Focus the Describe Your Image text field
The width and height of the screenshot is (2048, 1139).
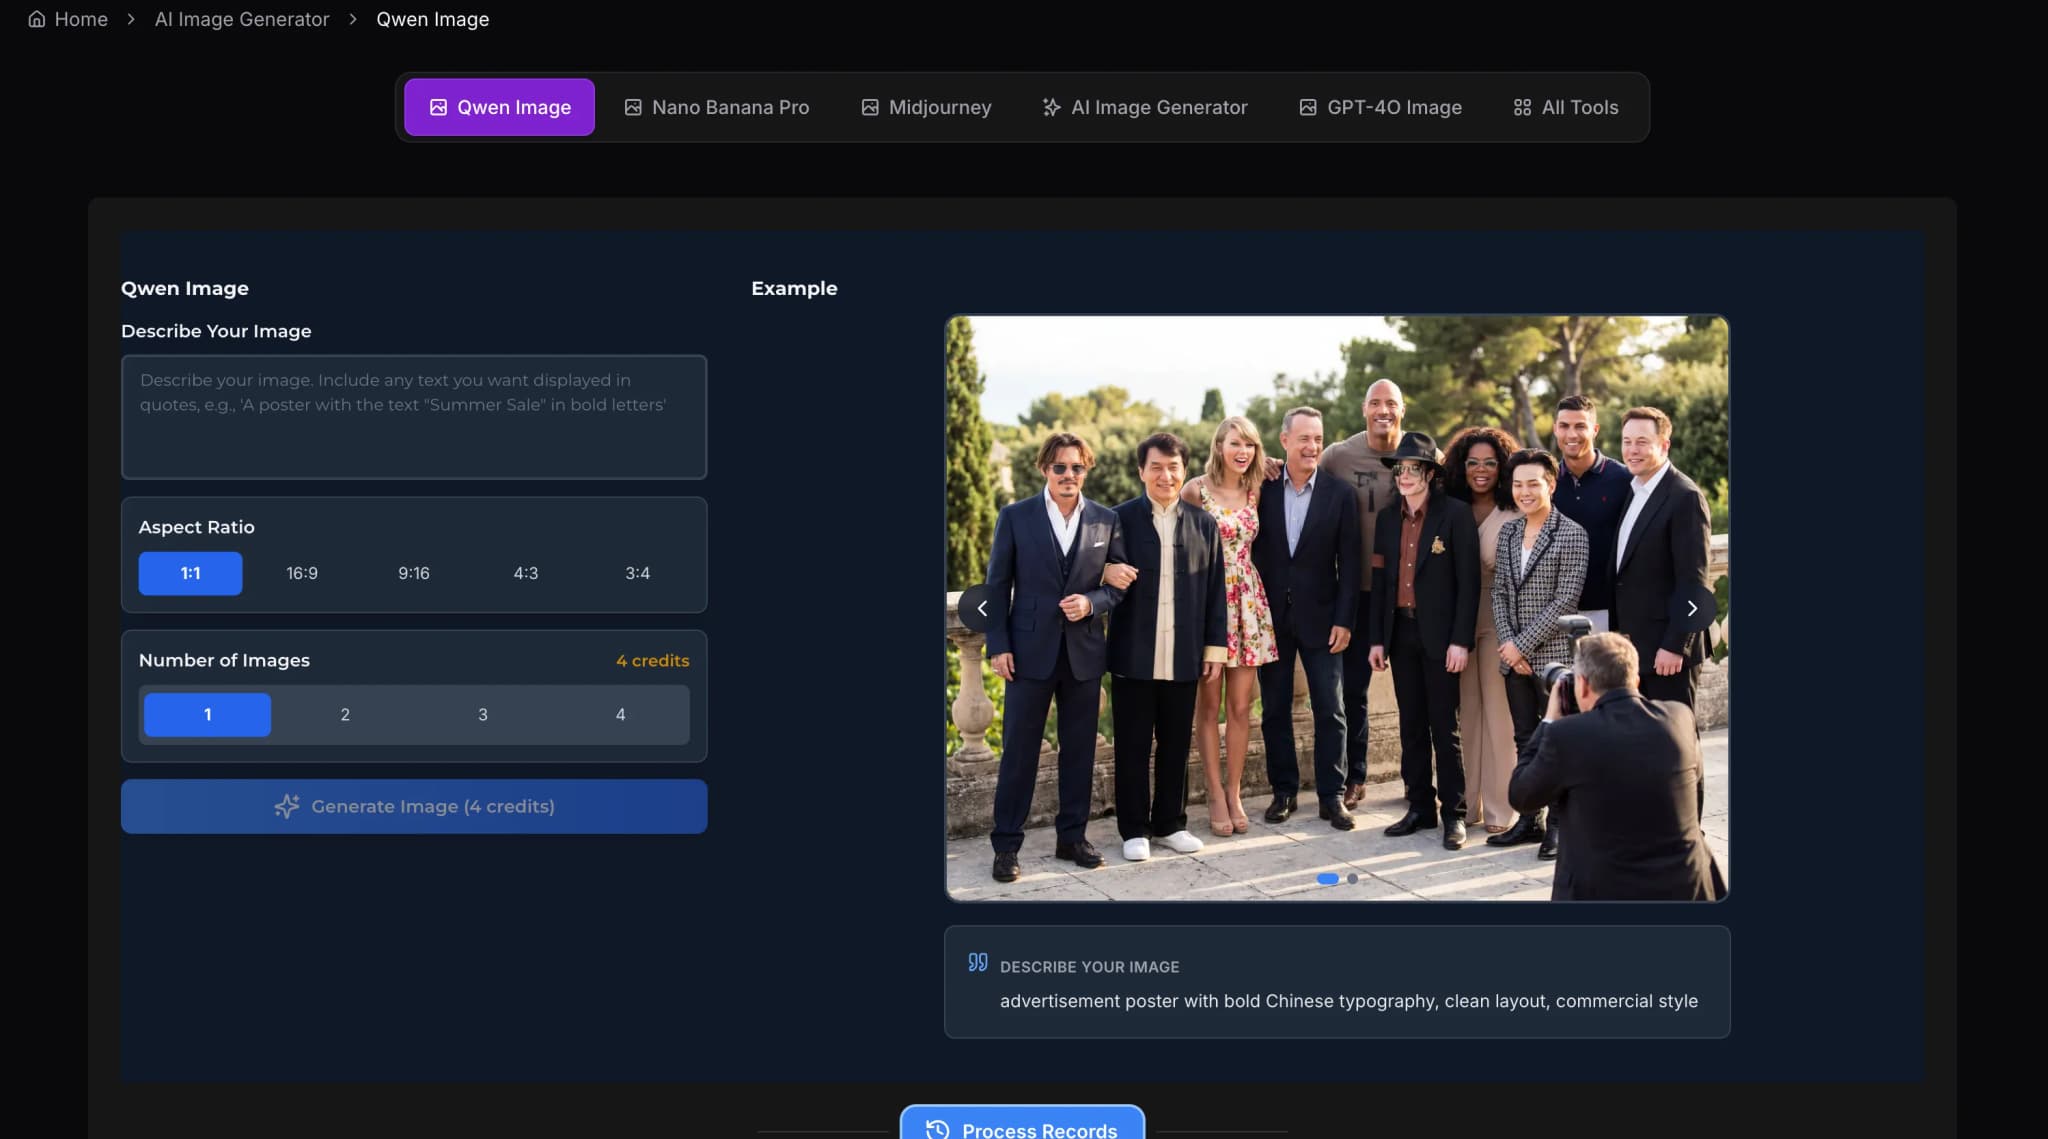click(414, 417)
